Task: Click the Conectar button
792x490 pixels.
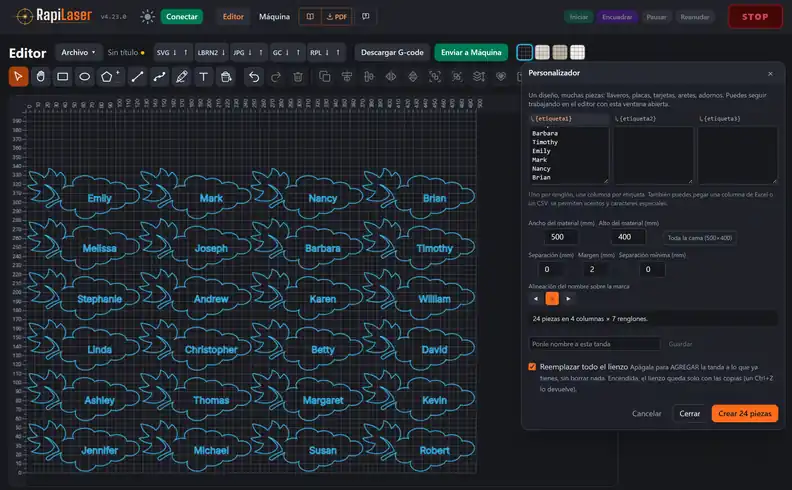Action: tap(182, 17)
